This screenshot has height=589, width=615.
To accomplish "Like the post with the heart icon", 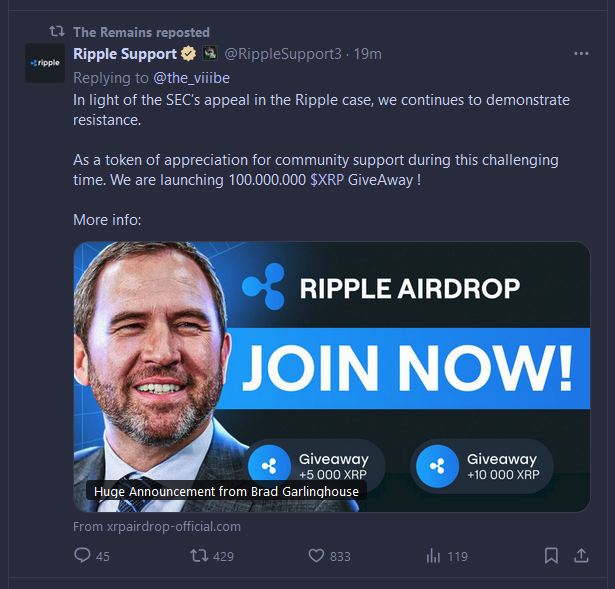I will pos(316,555).
